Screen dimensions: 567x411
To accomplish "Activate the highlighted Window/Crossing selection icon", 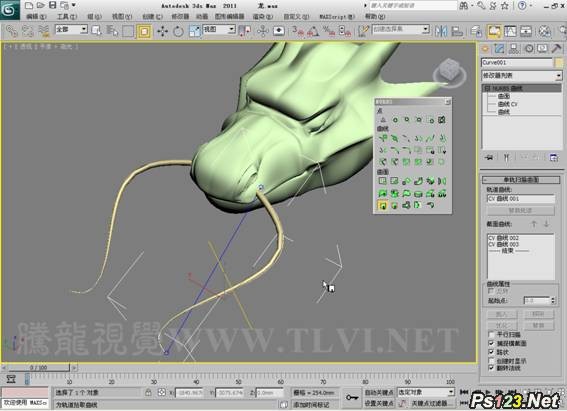I will (144, 32).
